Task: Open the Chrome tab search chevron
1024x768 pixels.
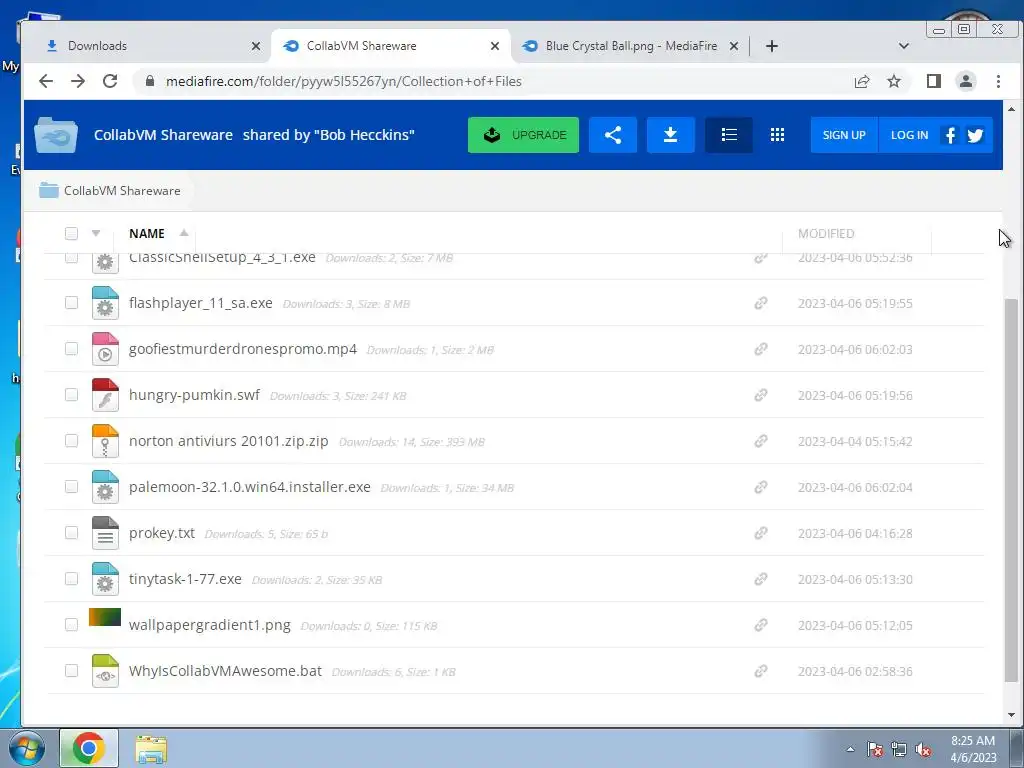Action: tap(904, 46)
